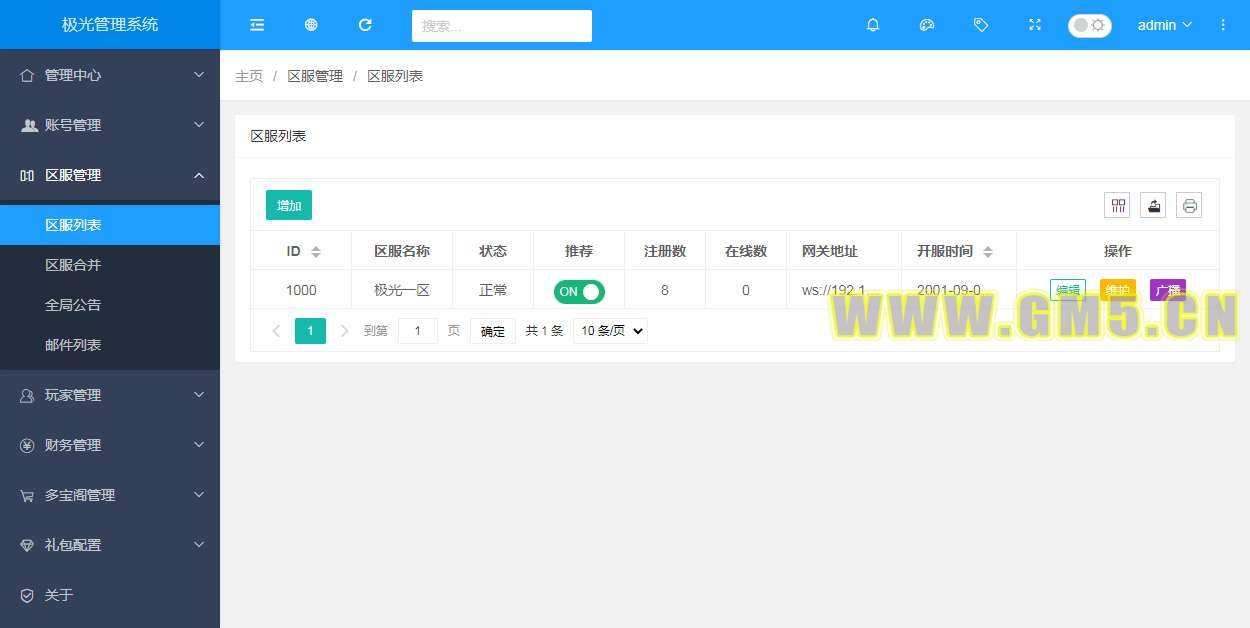Image resolution: width=1250 pixels, height=628 pixels.
Task: Click the tag icon in header
Action: tap(981, 25)
